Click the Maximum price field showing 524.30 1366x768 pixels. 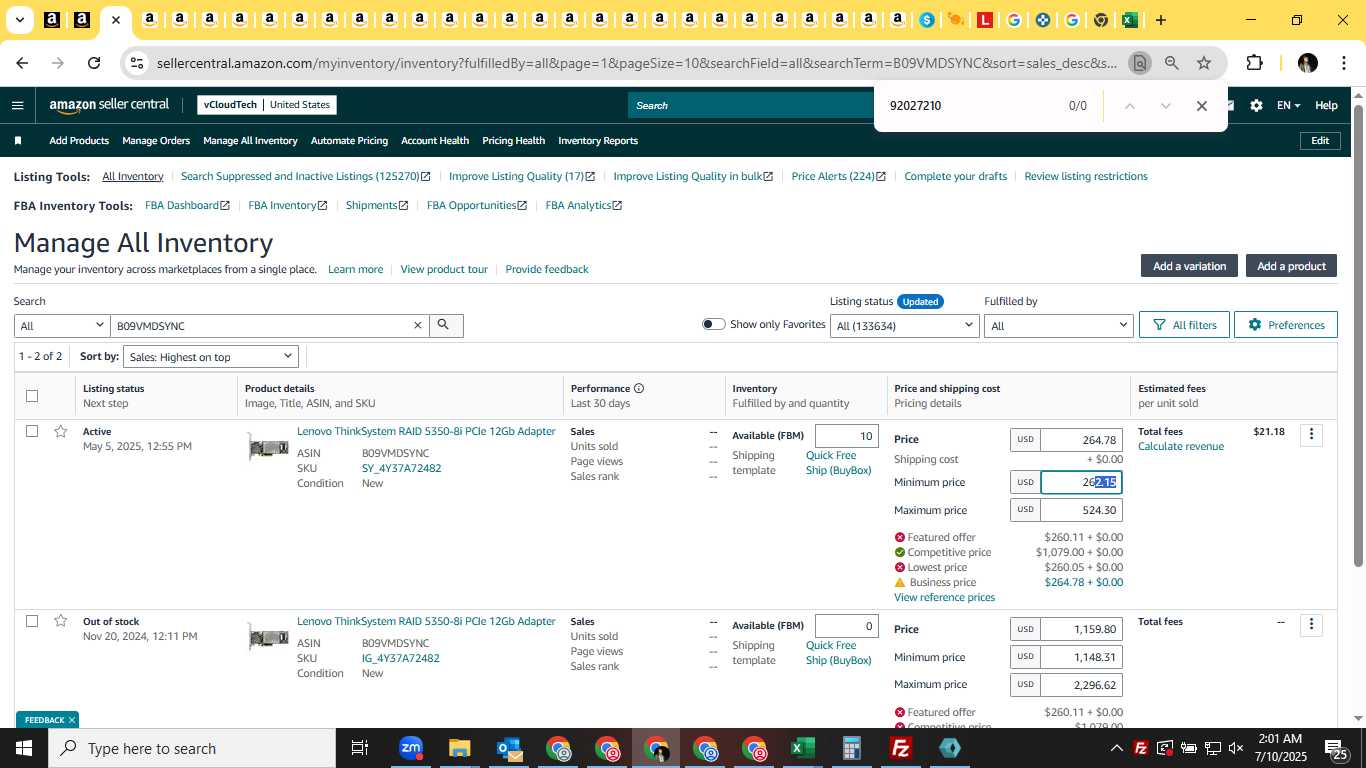pos(1081,510)
